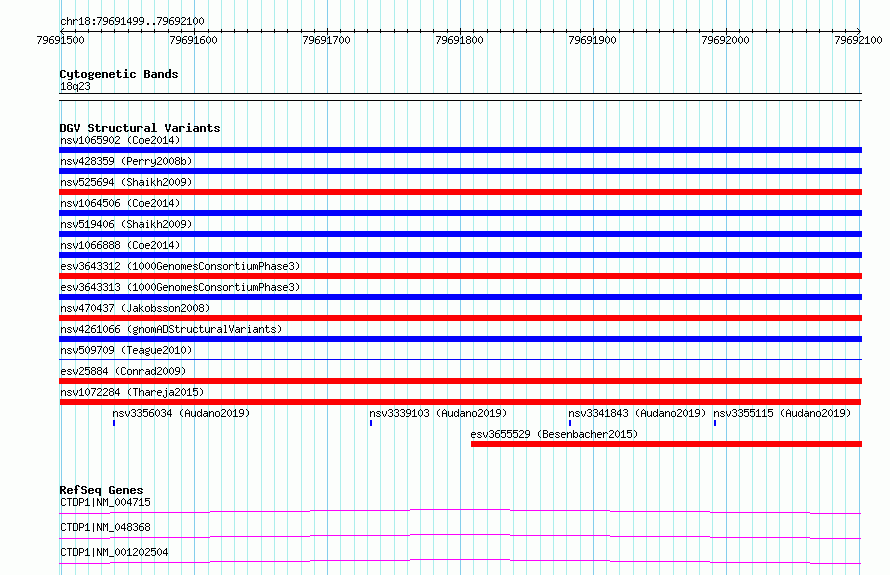This screenshot has height=575, width=890.
Task: Click nsv470437 (Jakobsson2008) variant label
Action: [x=135, y=308]
